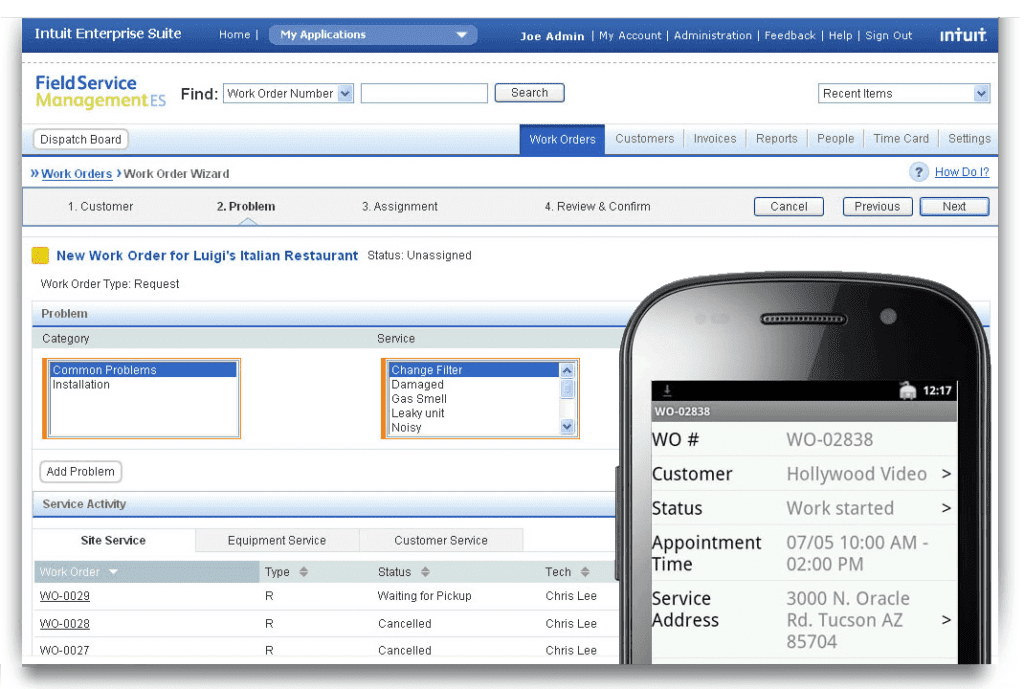Screen dimensions: 1024x689
Task: Click the How Do I help question icon
Action: tap(918, 172)
